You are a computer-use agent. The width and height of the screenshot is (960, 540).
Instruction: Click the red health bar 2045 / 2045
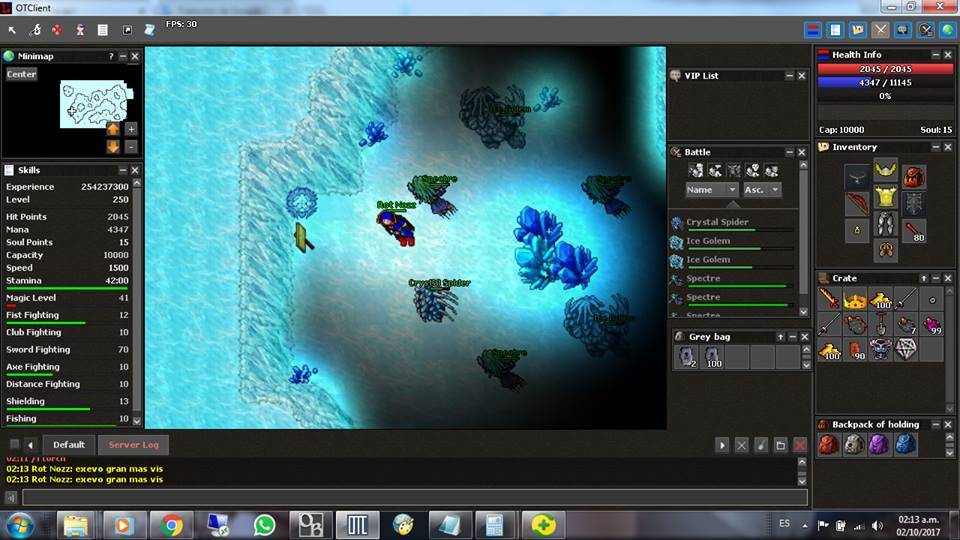[x=885, y=70]
